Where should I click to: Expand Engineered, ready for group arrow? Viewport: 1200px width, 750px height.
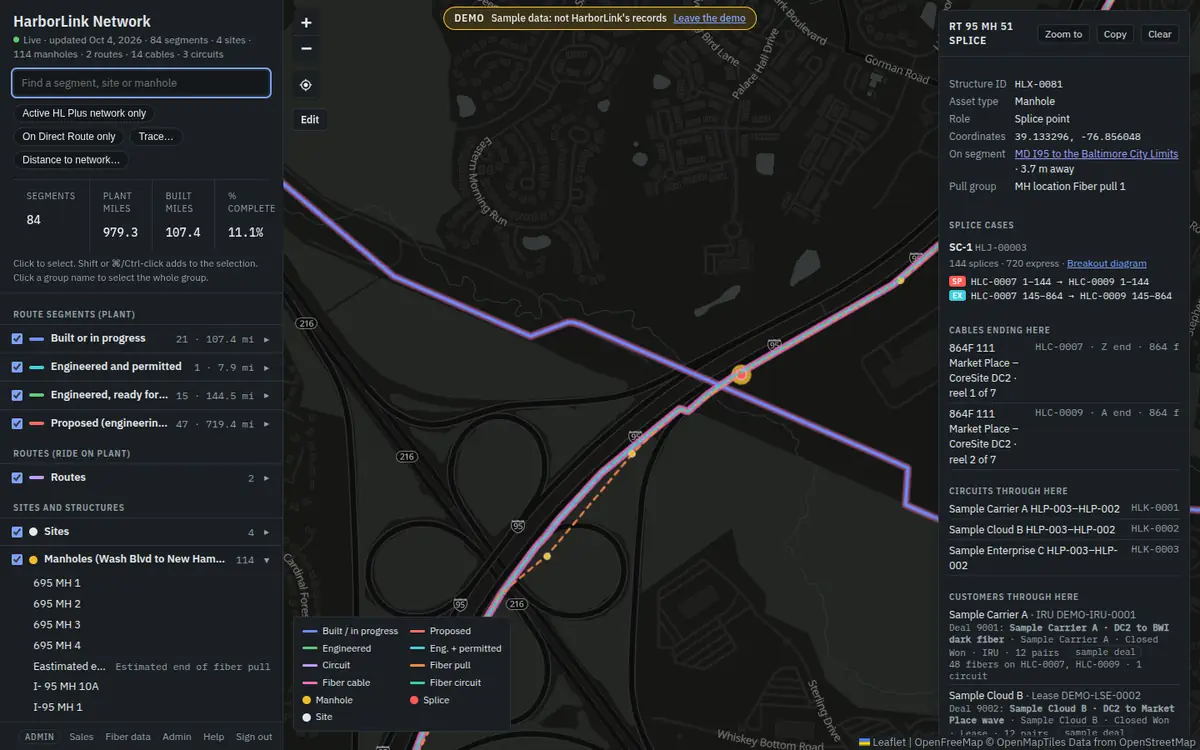pyautogui.click(x=266, y=395)
